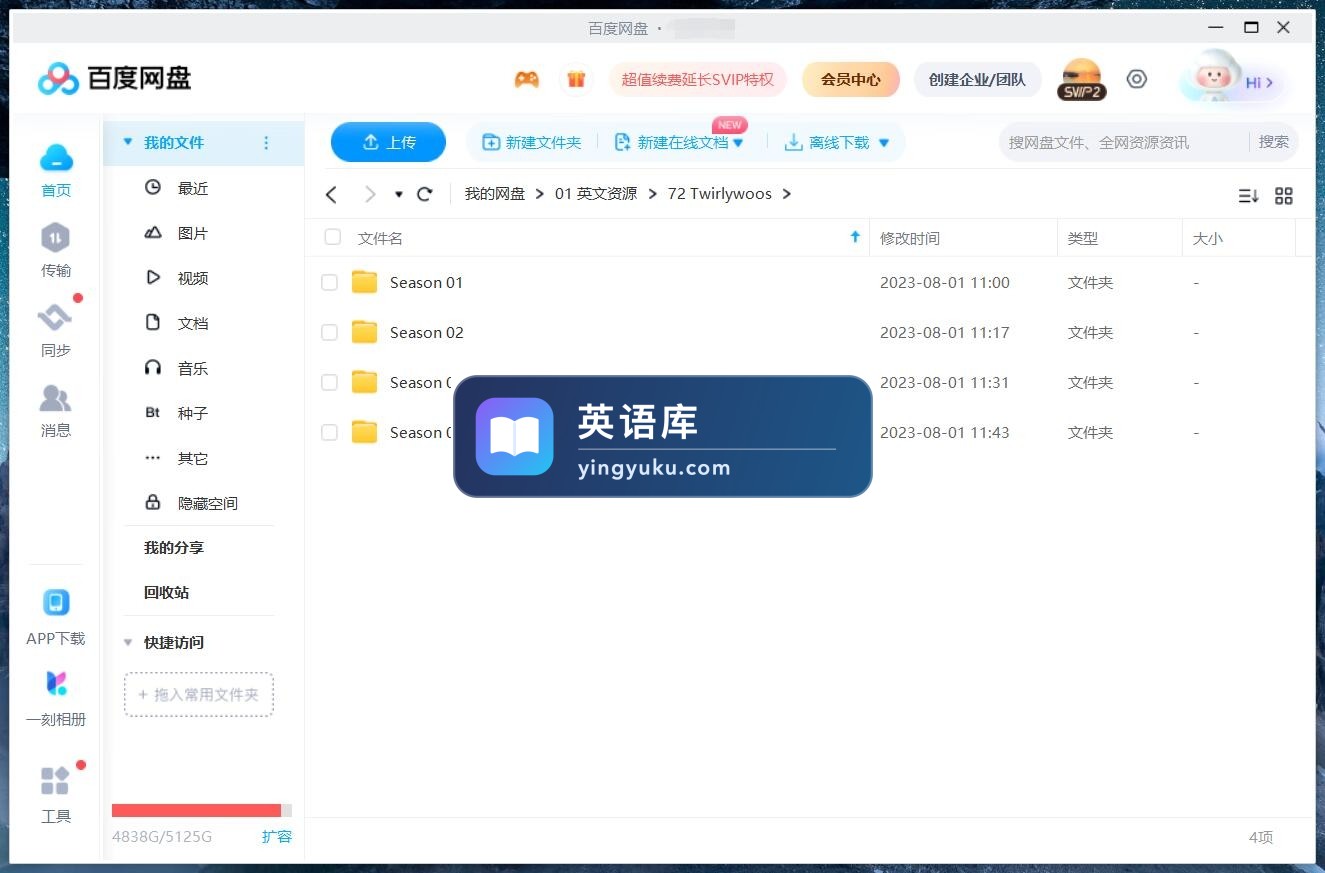The image size is (1325, 873).
Task: Switch to grid view icon
Action: (x=1284, y=196)
